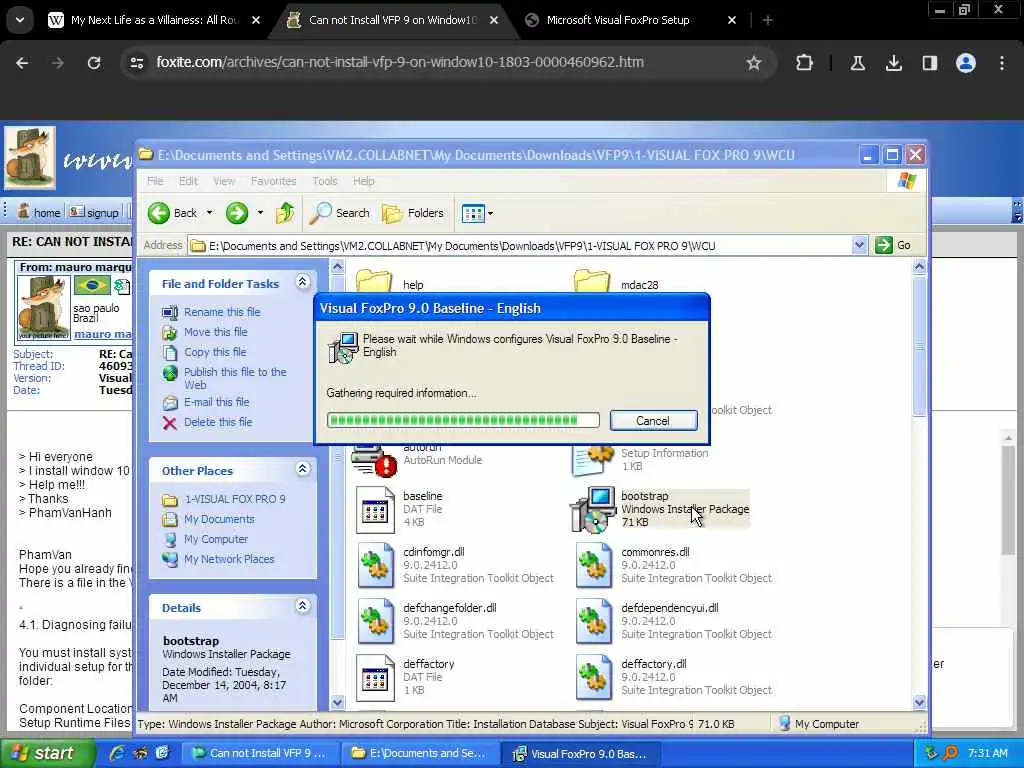Screen dimensions: 1024x768
Task: Open Explorer Tools menu
Action: pos(325,181)
